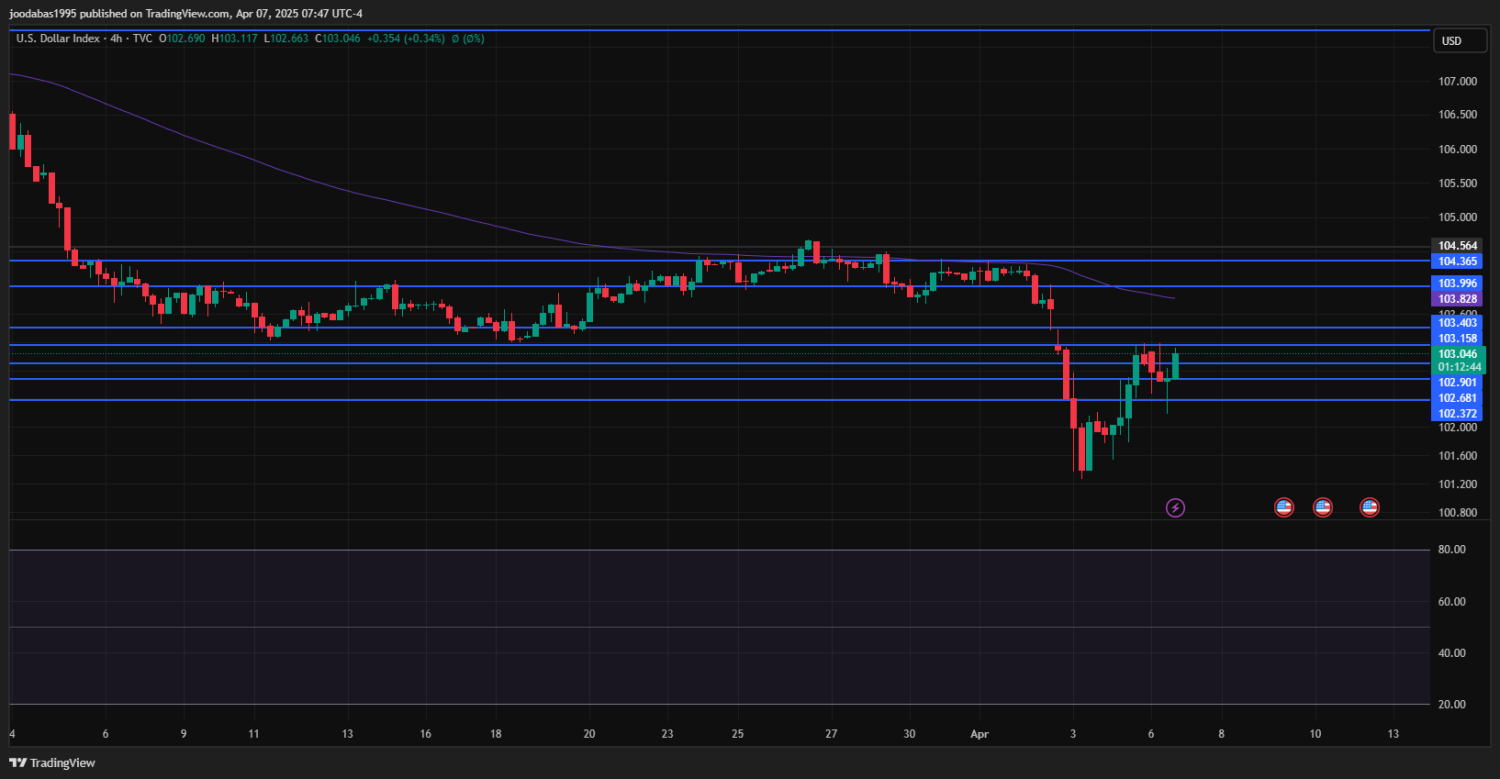Viewport: 1500px width, 779px height.
Task: Click the purple lightning bolt event icon
Action: pyautogui.click(x=1176, y=508)
